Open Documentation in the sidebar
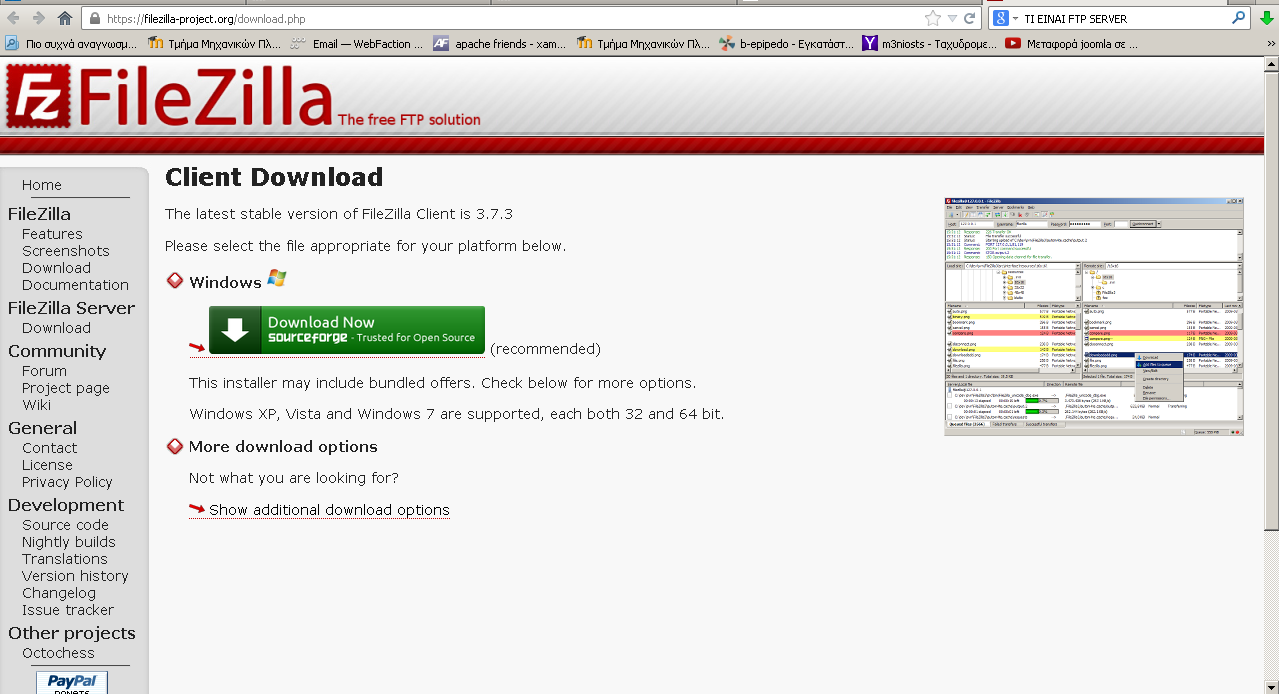Screen dimensions: 1279x694 [75, 285]
